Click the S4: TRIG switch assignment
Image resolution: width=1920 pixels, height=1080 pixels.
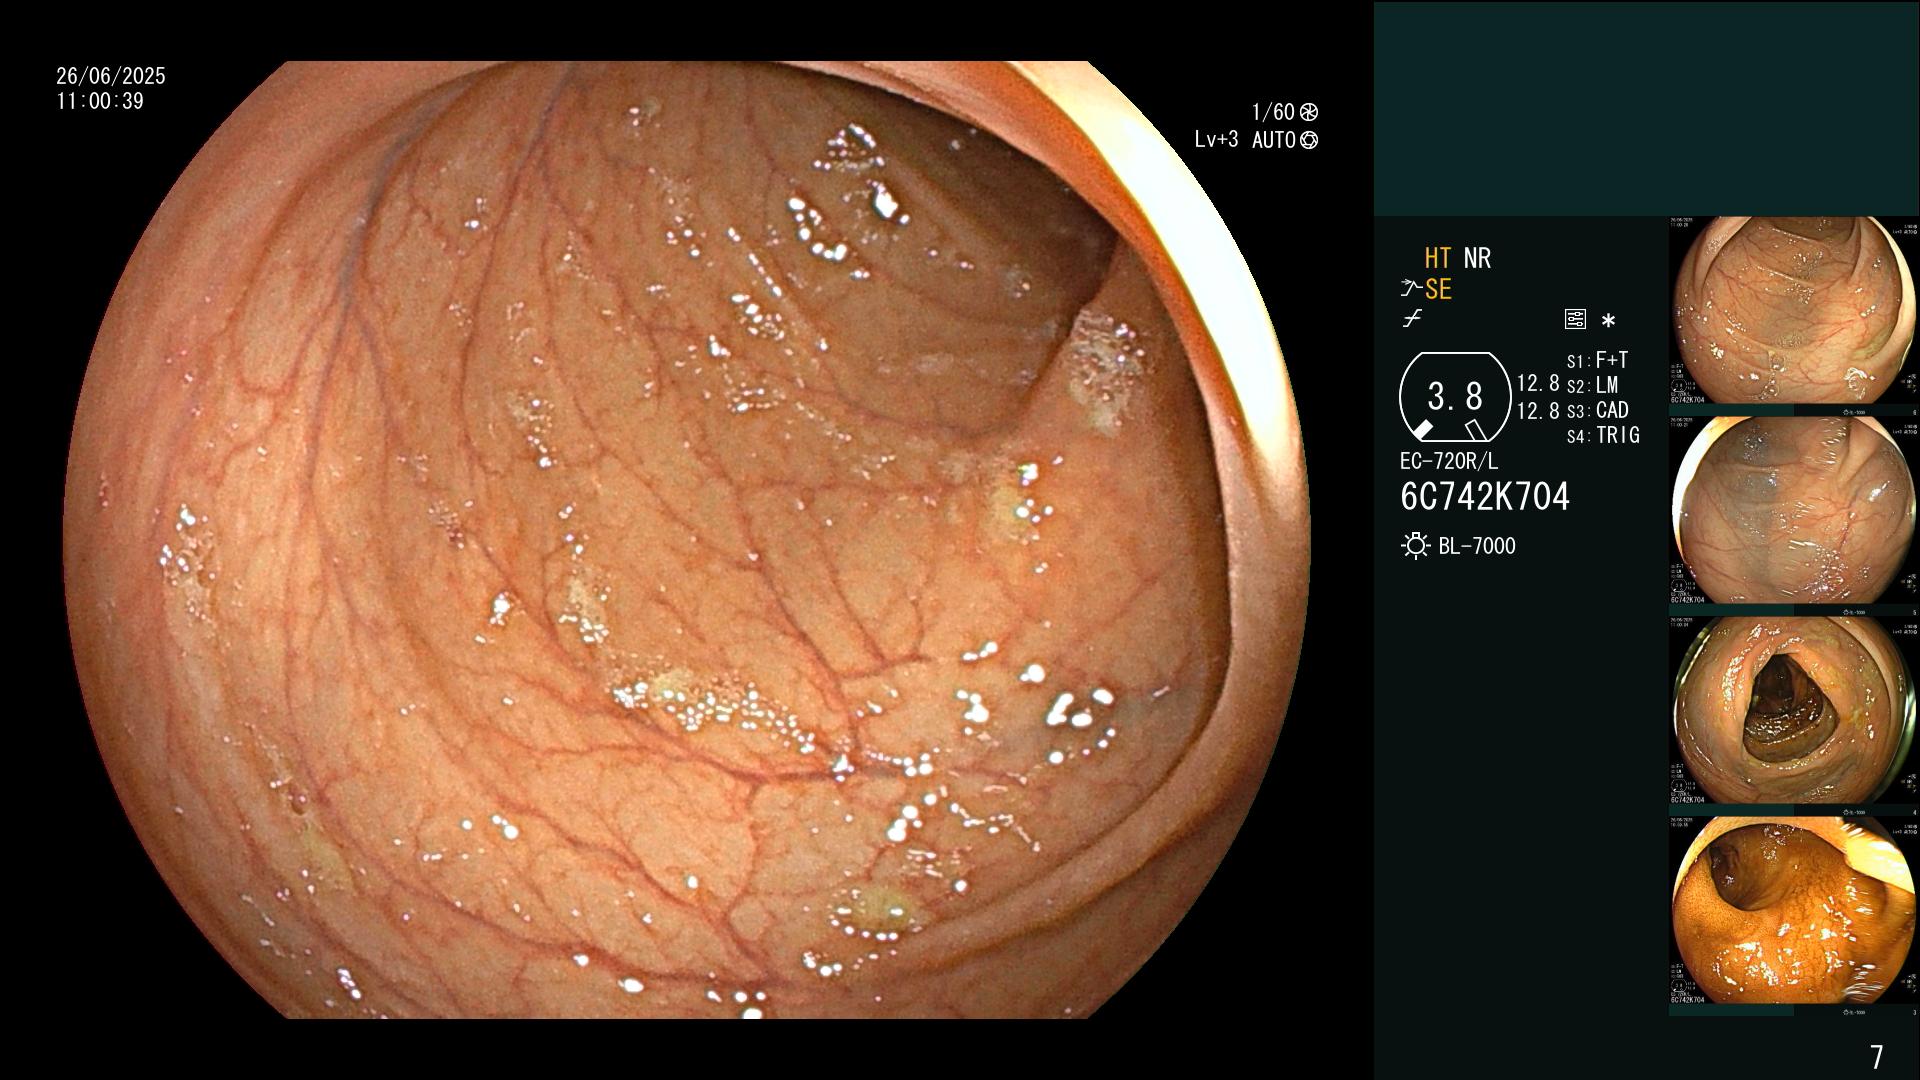coord(1603,435)
